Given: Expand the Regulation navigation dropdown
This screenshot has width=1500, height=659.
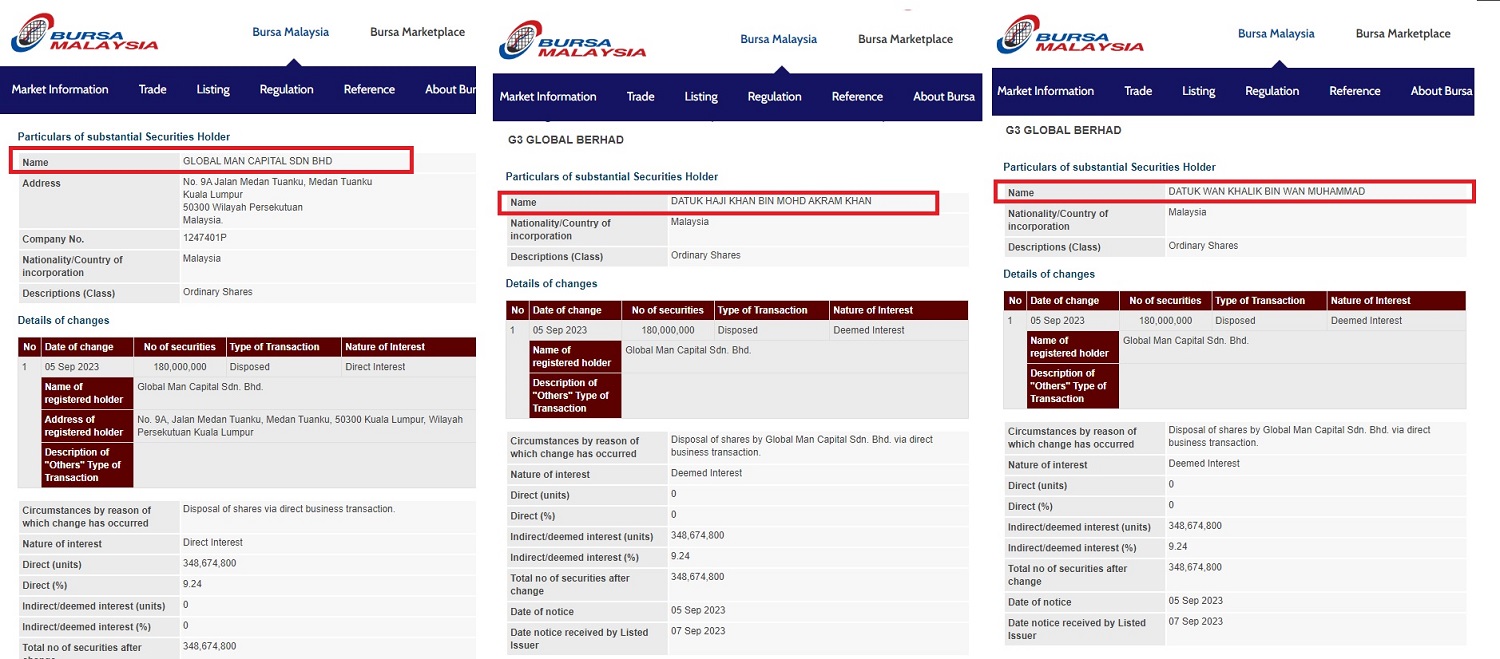Looking at the screenshot, I should pyautogui.click(x=286, y=89).
